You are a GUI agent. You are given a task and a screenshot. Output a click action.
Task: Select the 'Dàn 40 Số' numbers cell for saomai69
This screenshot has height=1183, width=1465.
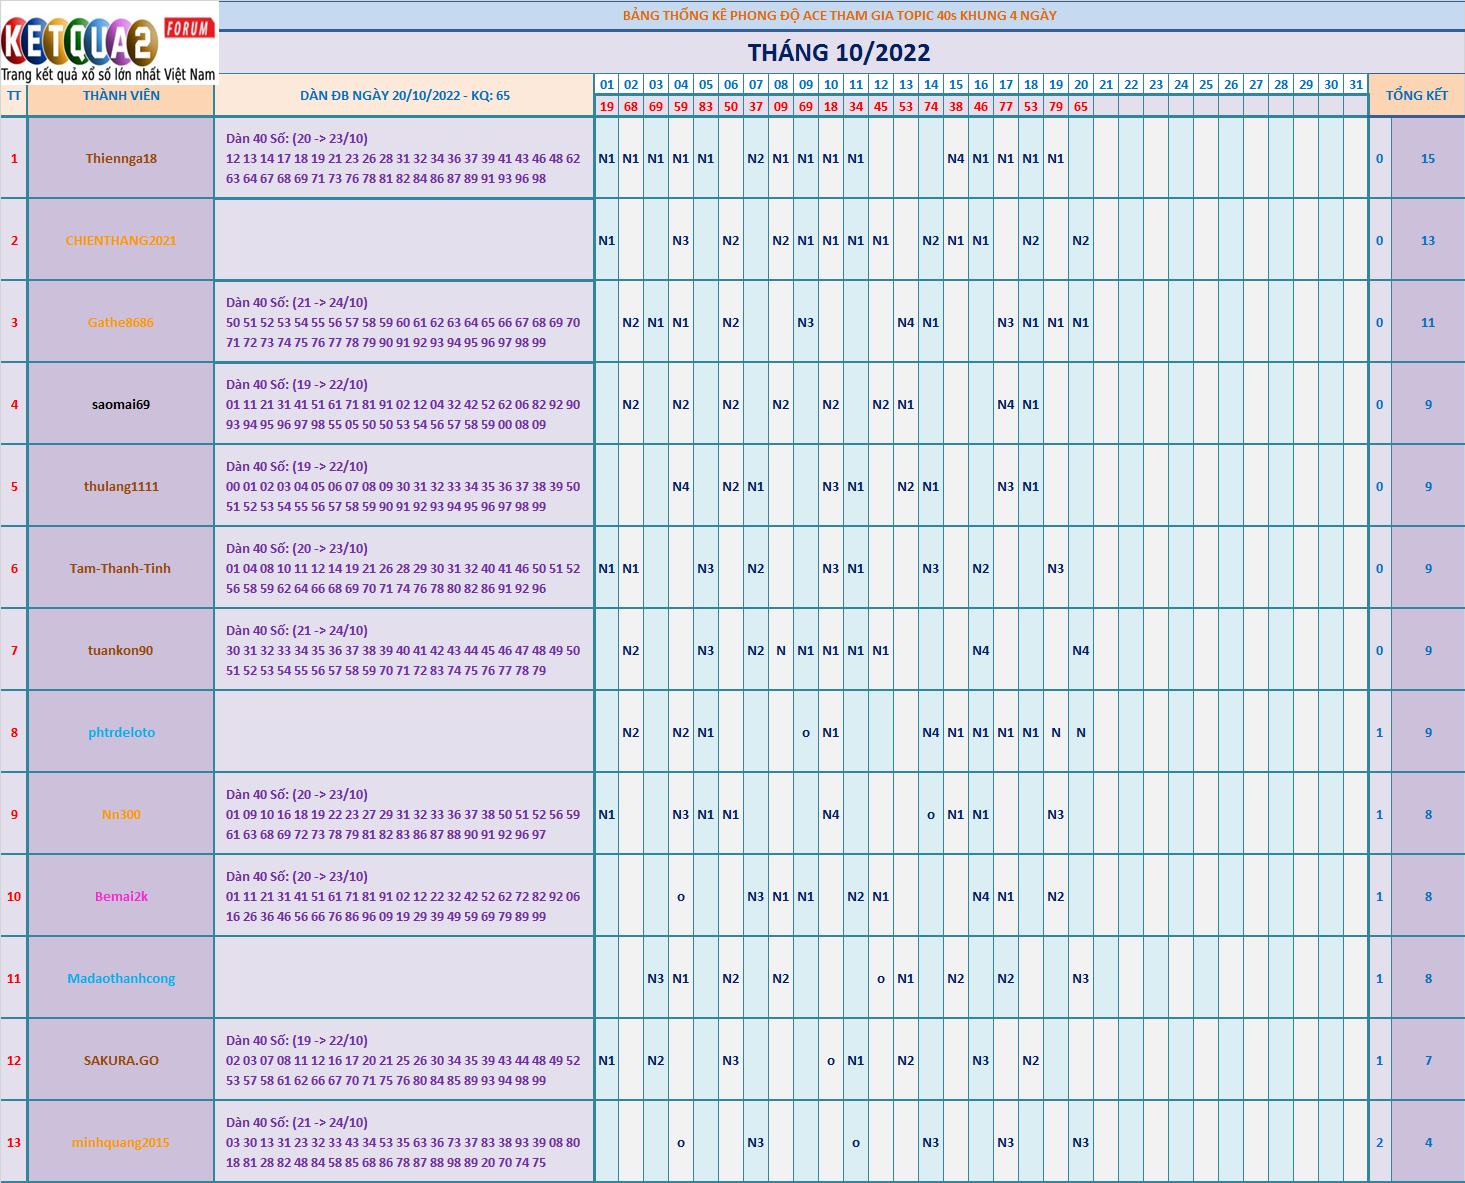click(x=404, y=404)
